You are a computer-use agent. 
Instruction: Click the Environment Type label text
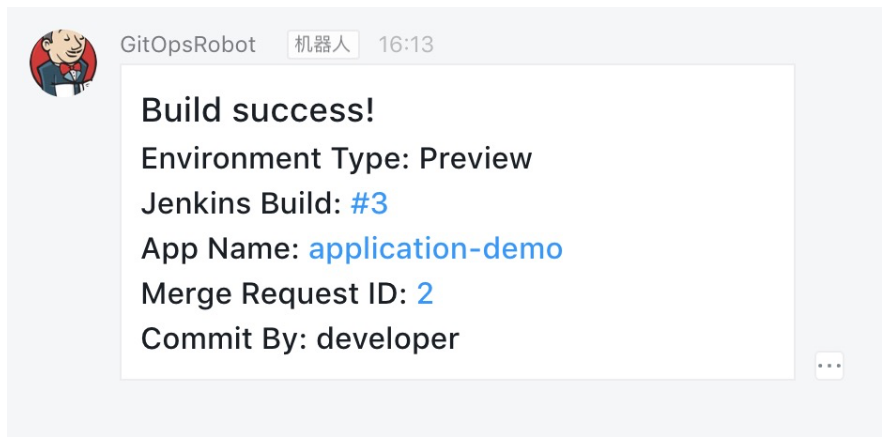(275, 158)
